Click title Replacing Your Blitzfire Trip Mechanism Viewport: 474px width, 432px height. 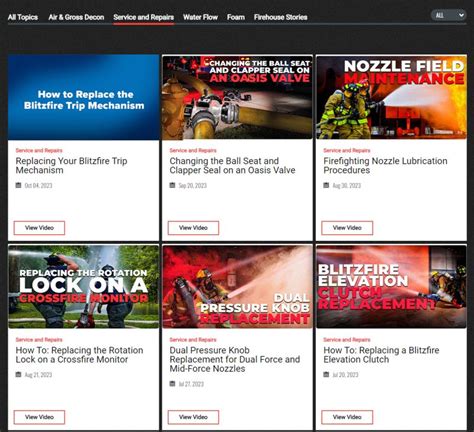coord(71,166)
